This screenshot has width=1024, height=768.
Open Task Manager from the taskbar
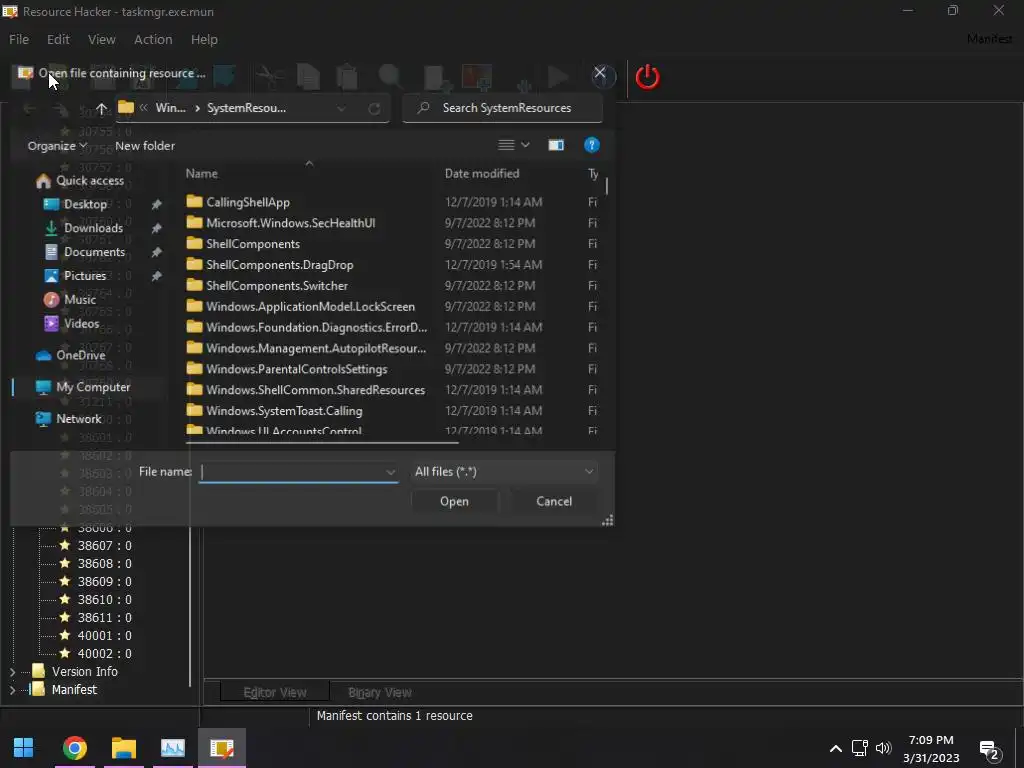[173, 748]
